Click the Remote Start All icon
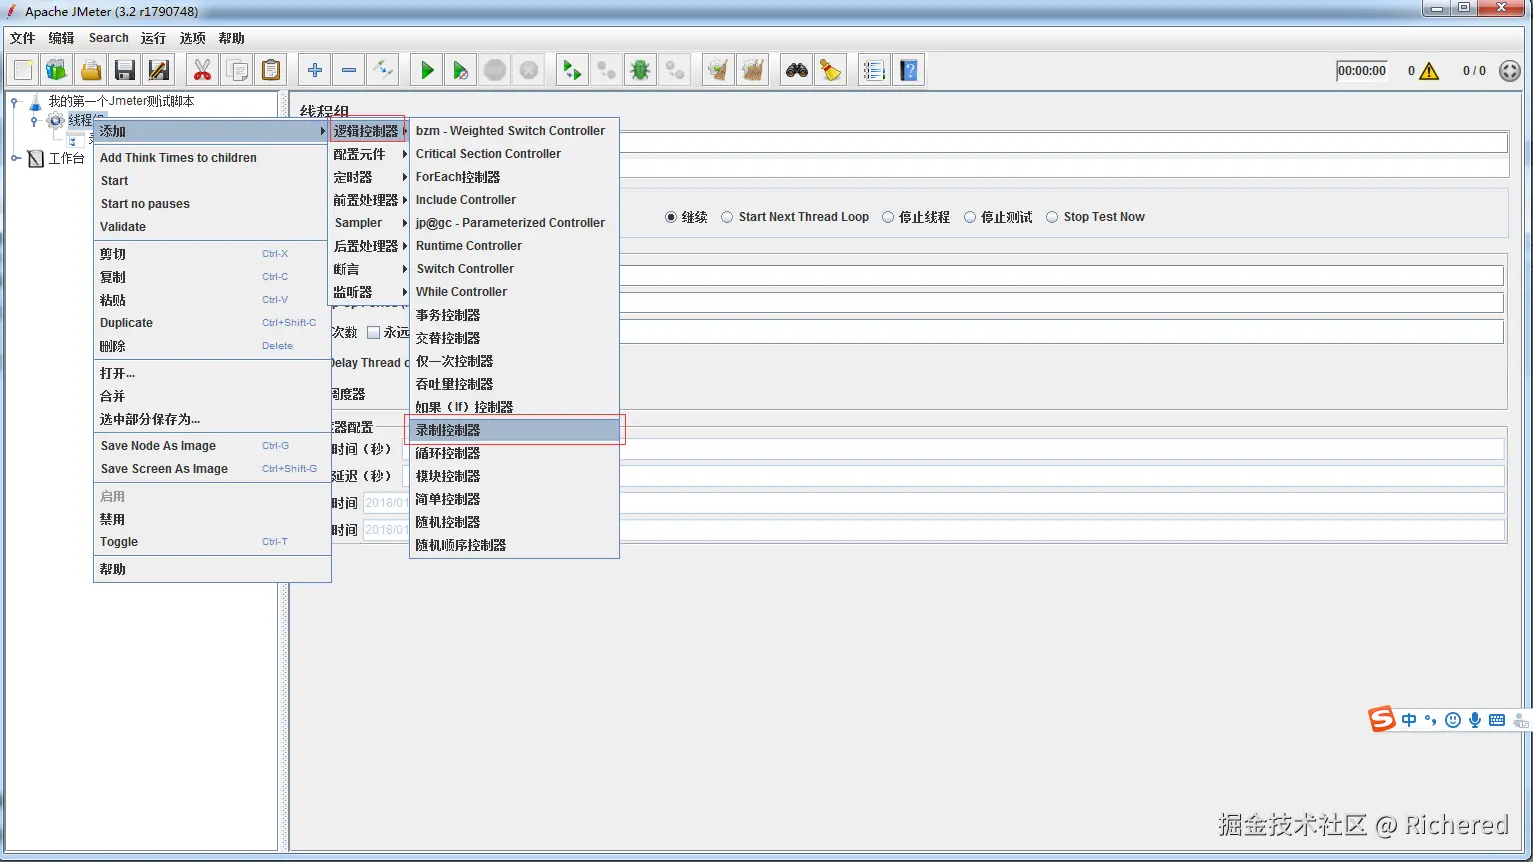1533x862 pixels. pos(572,70)
